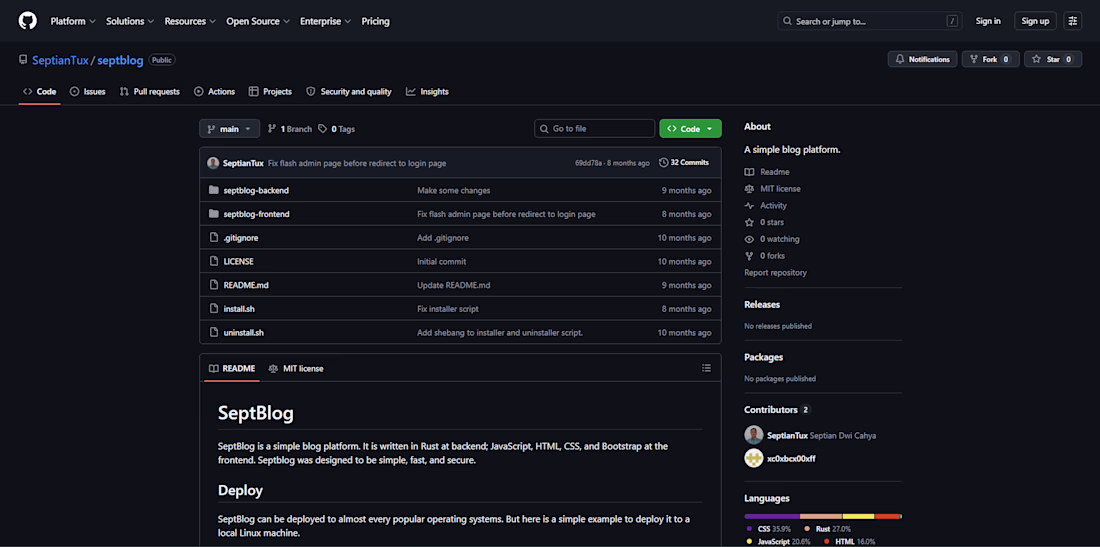Screen dimensions: 1100x547
Task: Select the MIT license tab in file viewer
Action: coord(295,368)
